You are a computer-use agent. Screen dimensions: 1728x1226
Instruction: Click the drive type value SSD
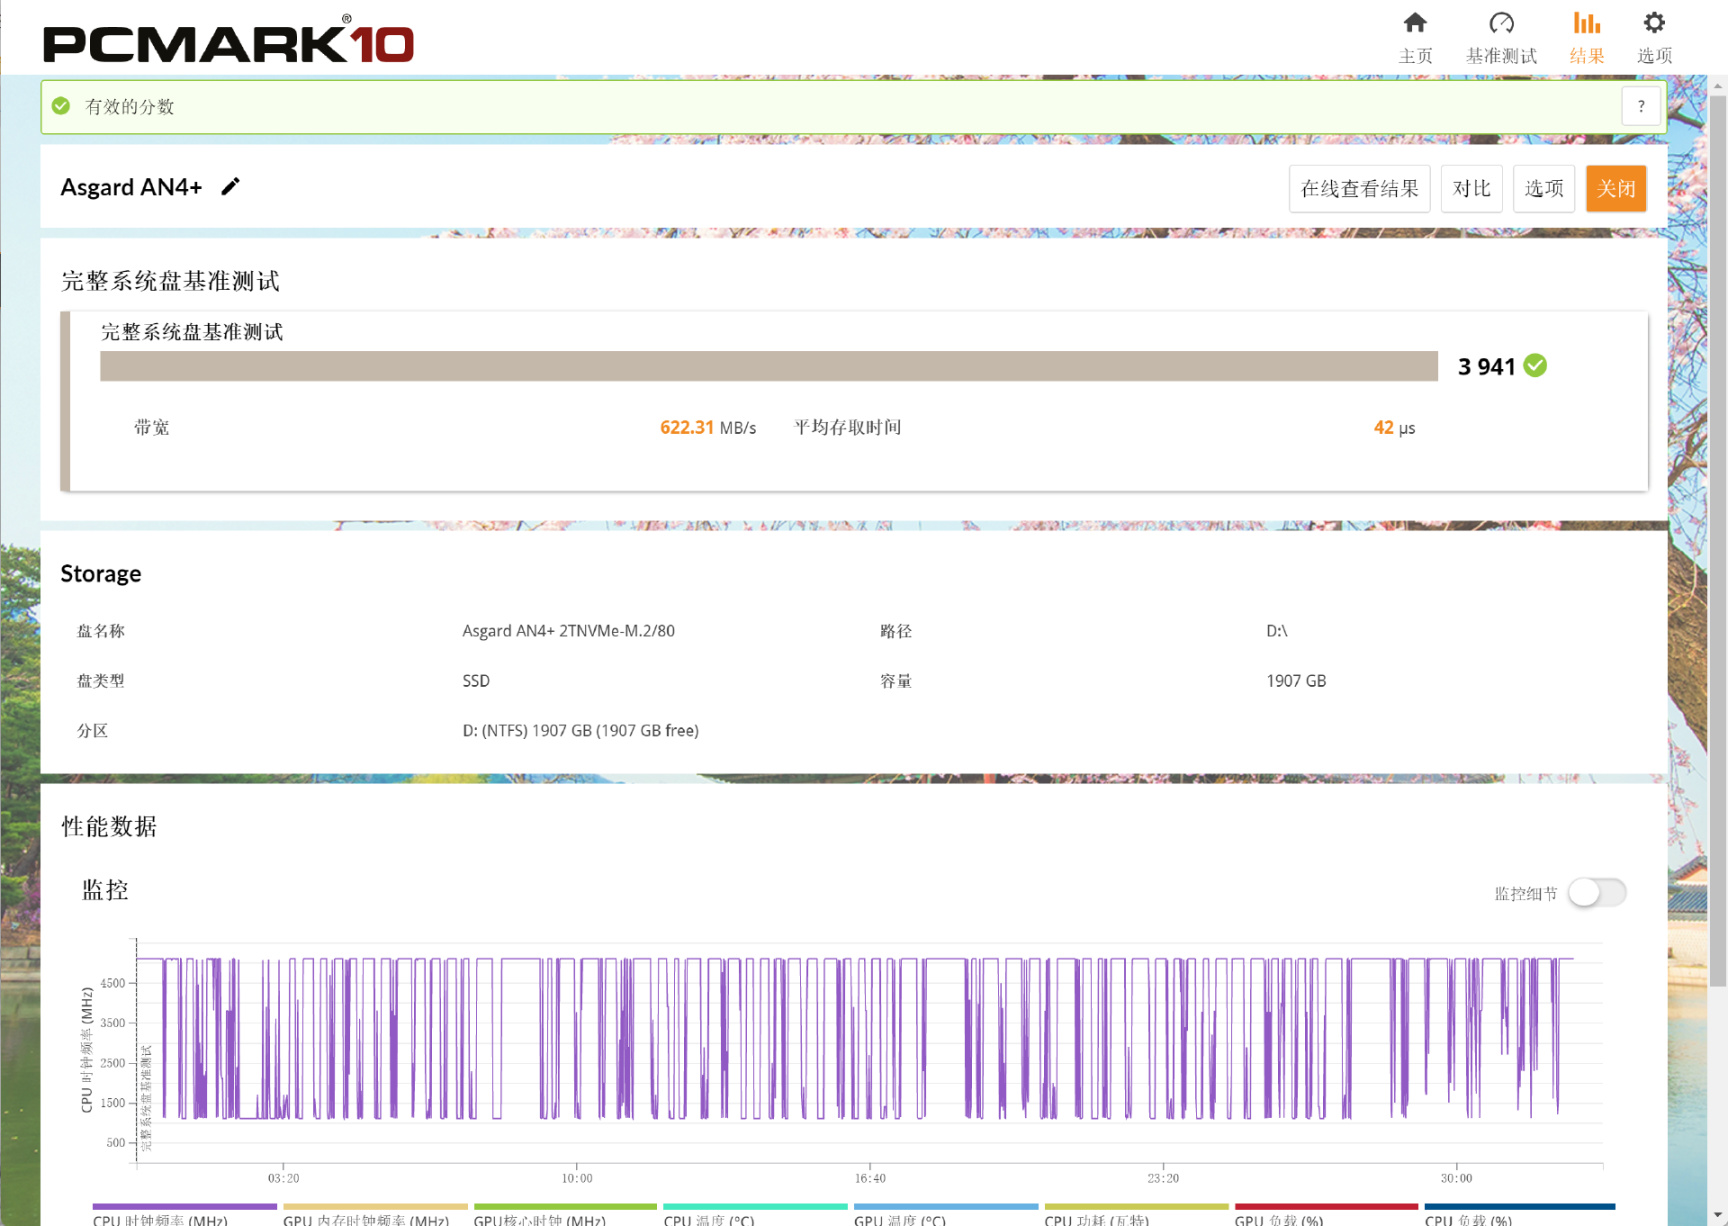[x=476, y=681]
